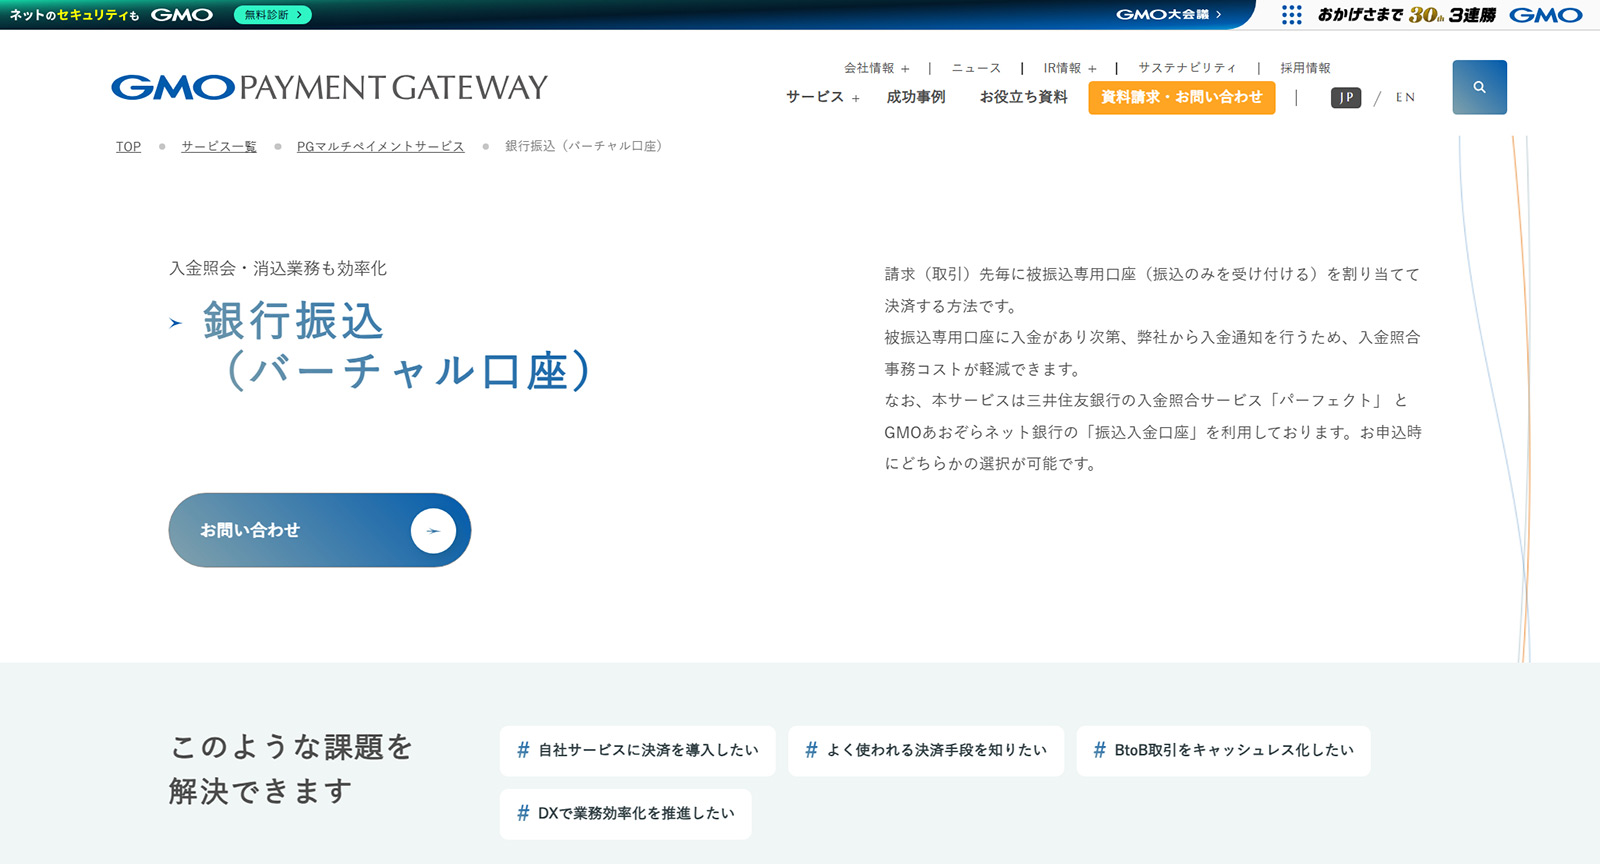Screen dimensions: 1600x864
Task: Click the arrow circle in お問い合わせ button
Action: [x=433, y=530]
